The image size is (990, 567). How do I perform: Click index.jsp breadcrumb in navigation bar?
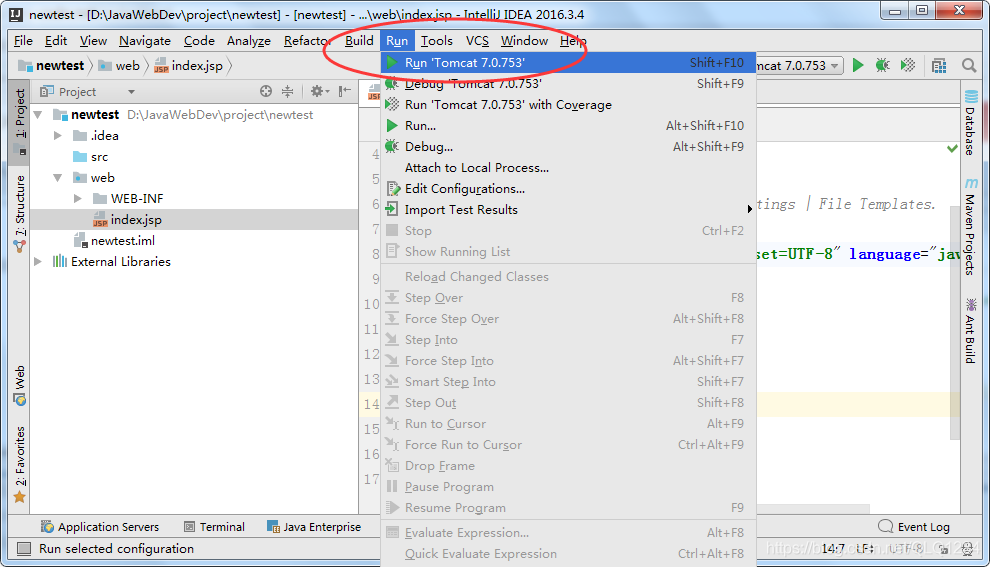click(189, 66)
